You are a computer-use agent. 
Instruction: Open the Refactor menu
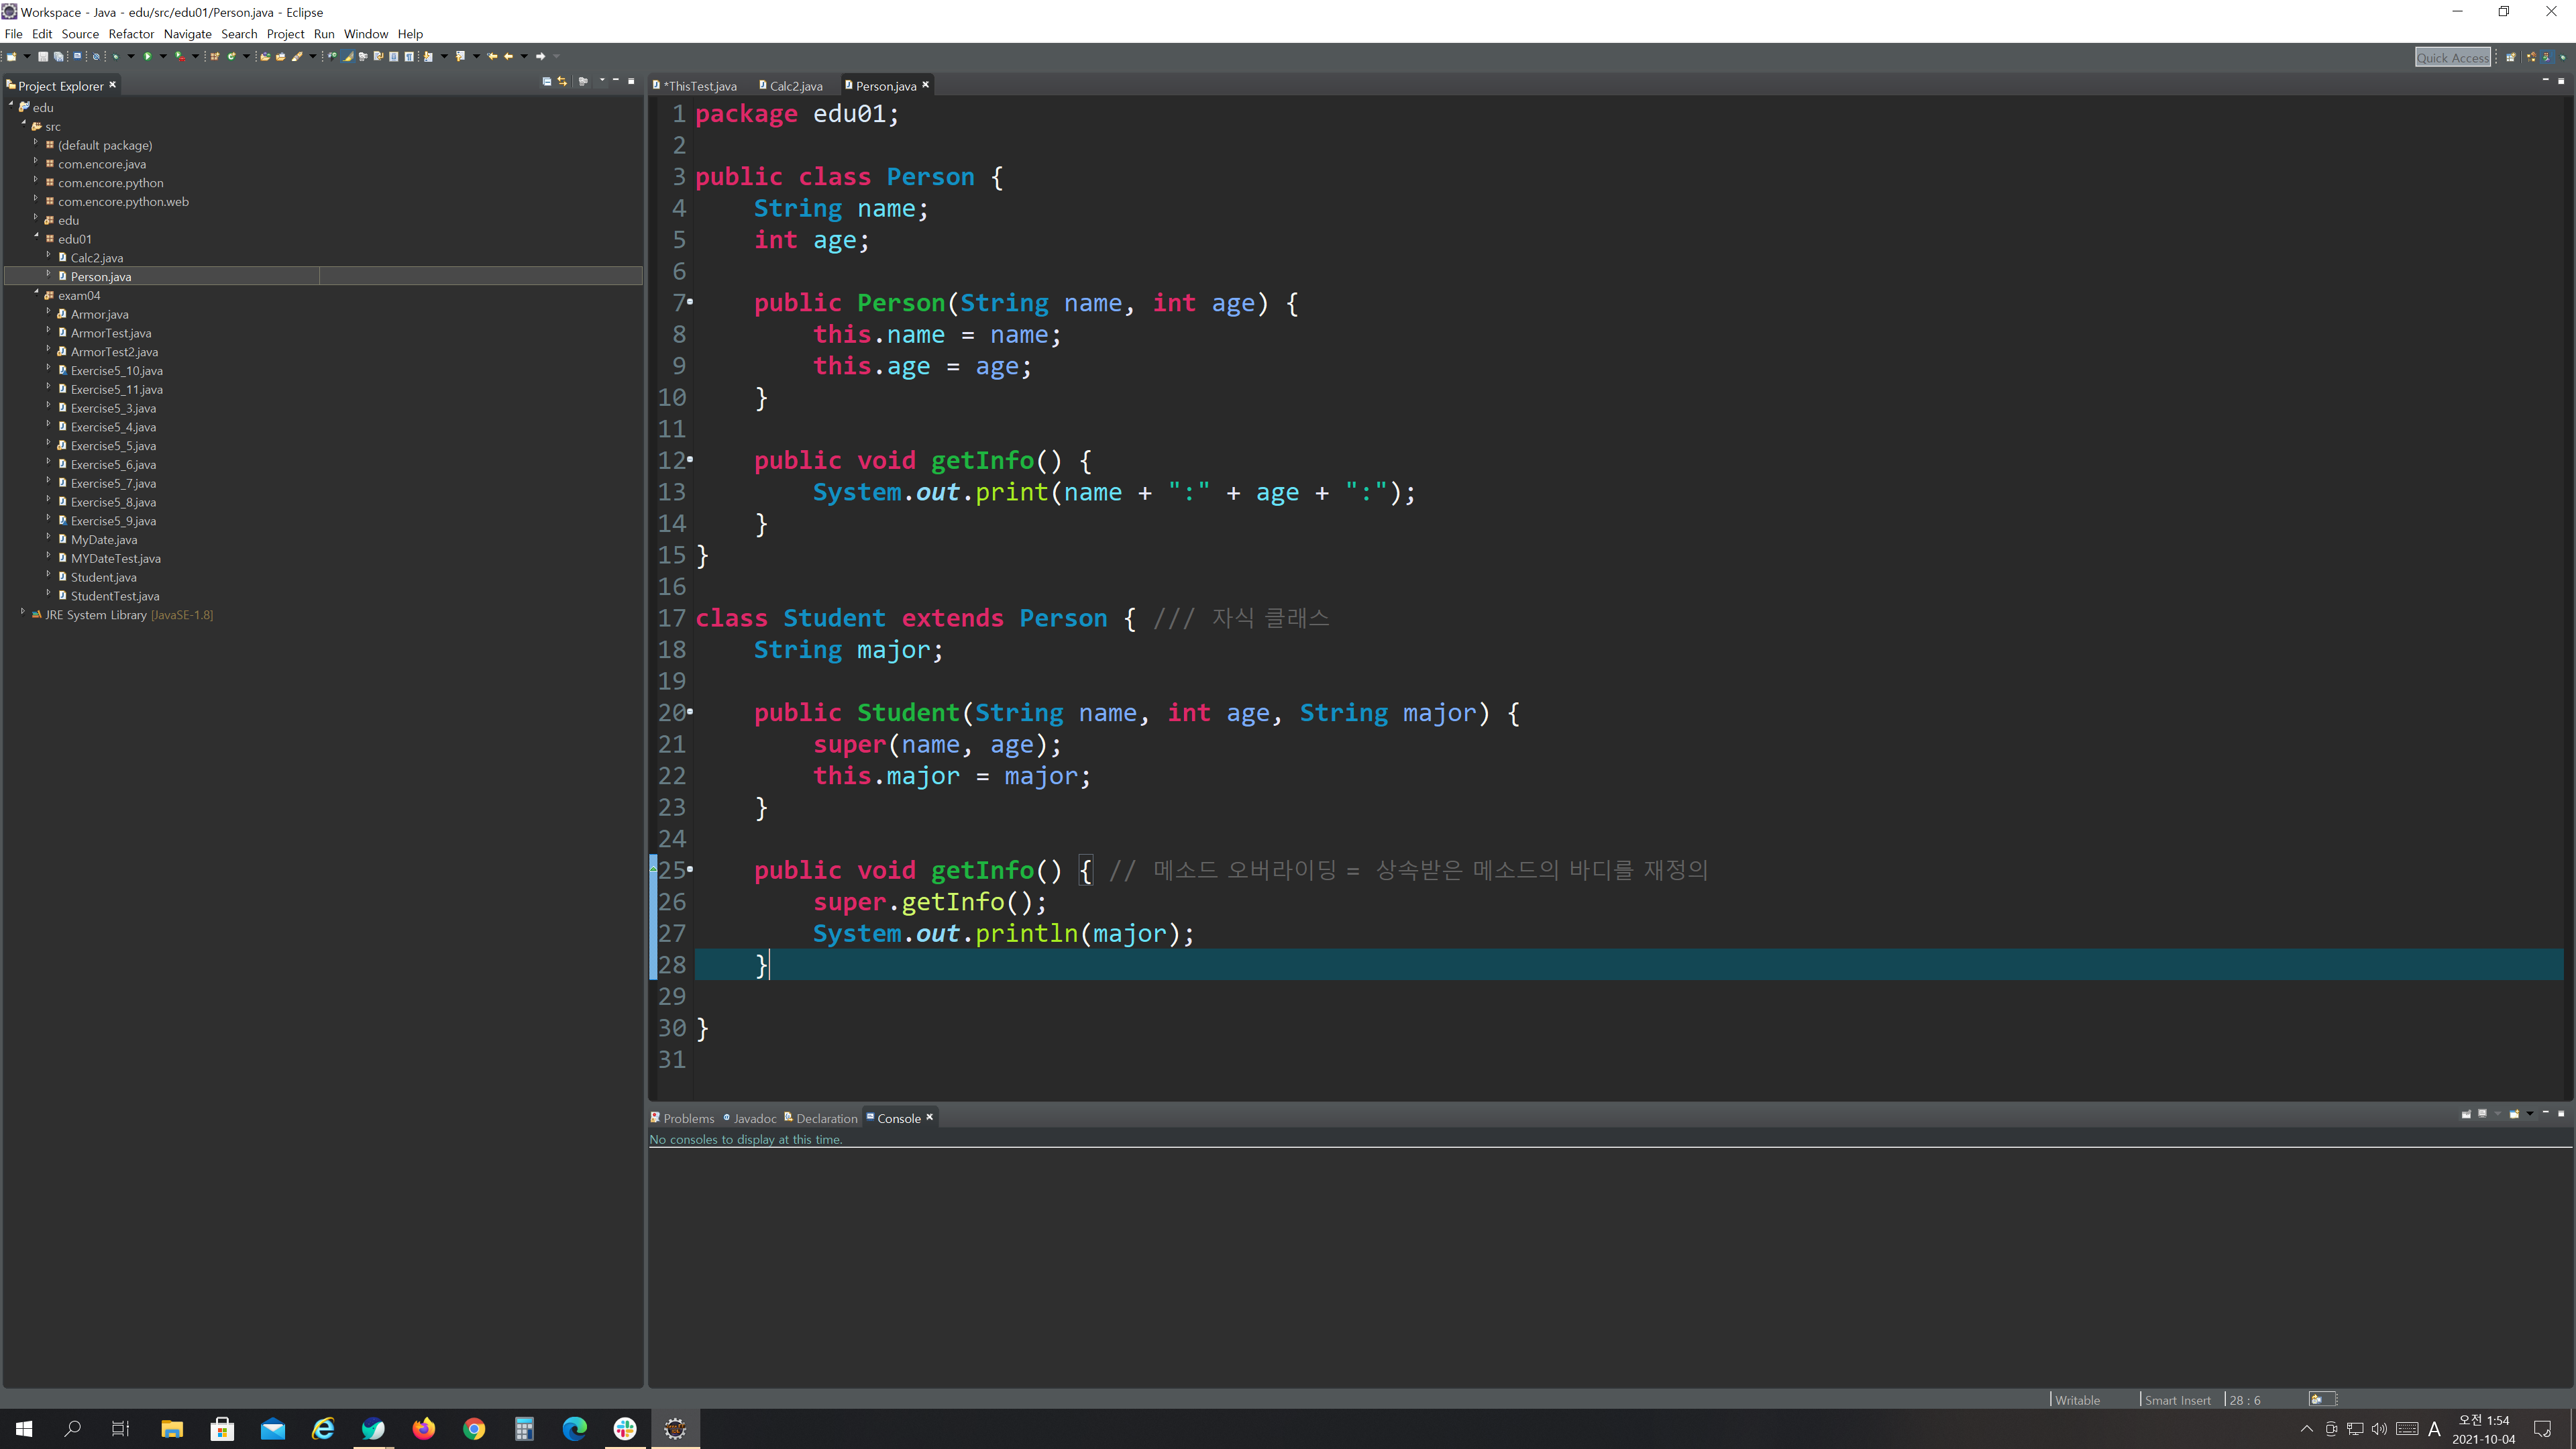131,33
